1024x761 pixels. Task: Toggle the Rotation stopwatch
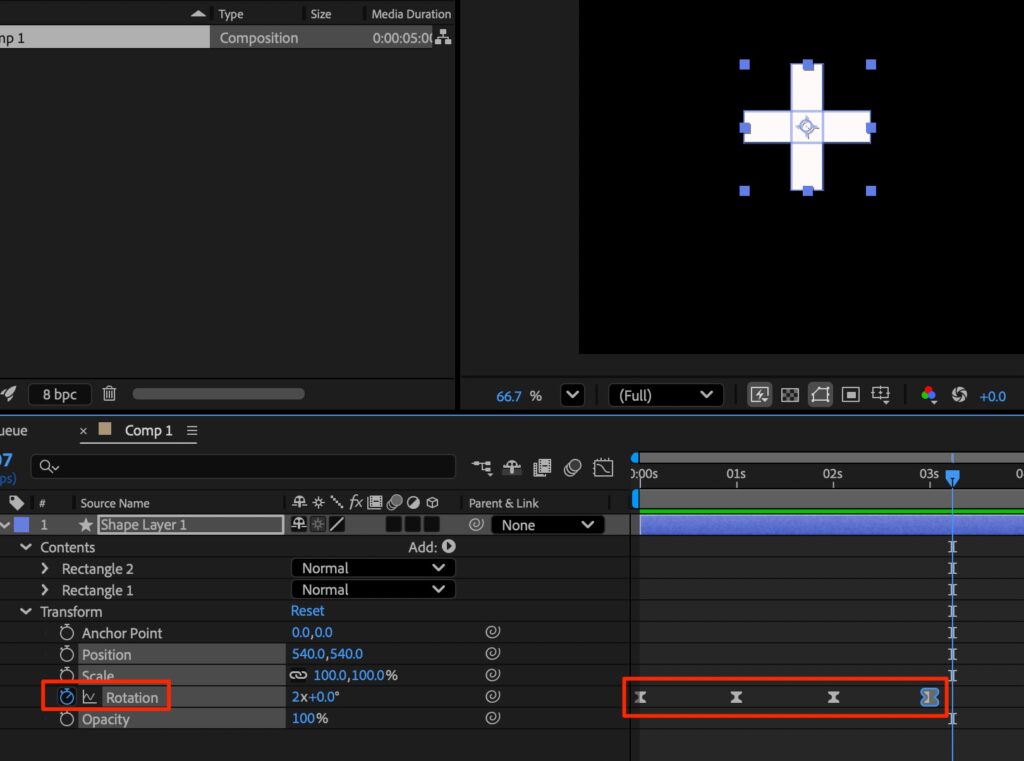(67, 697)
